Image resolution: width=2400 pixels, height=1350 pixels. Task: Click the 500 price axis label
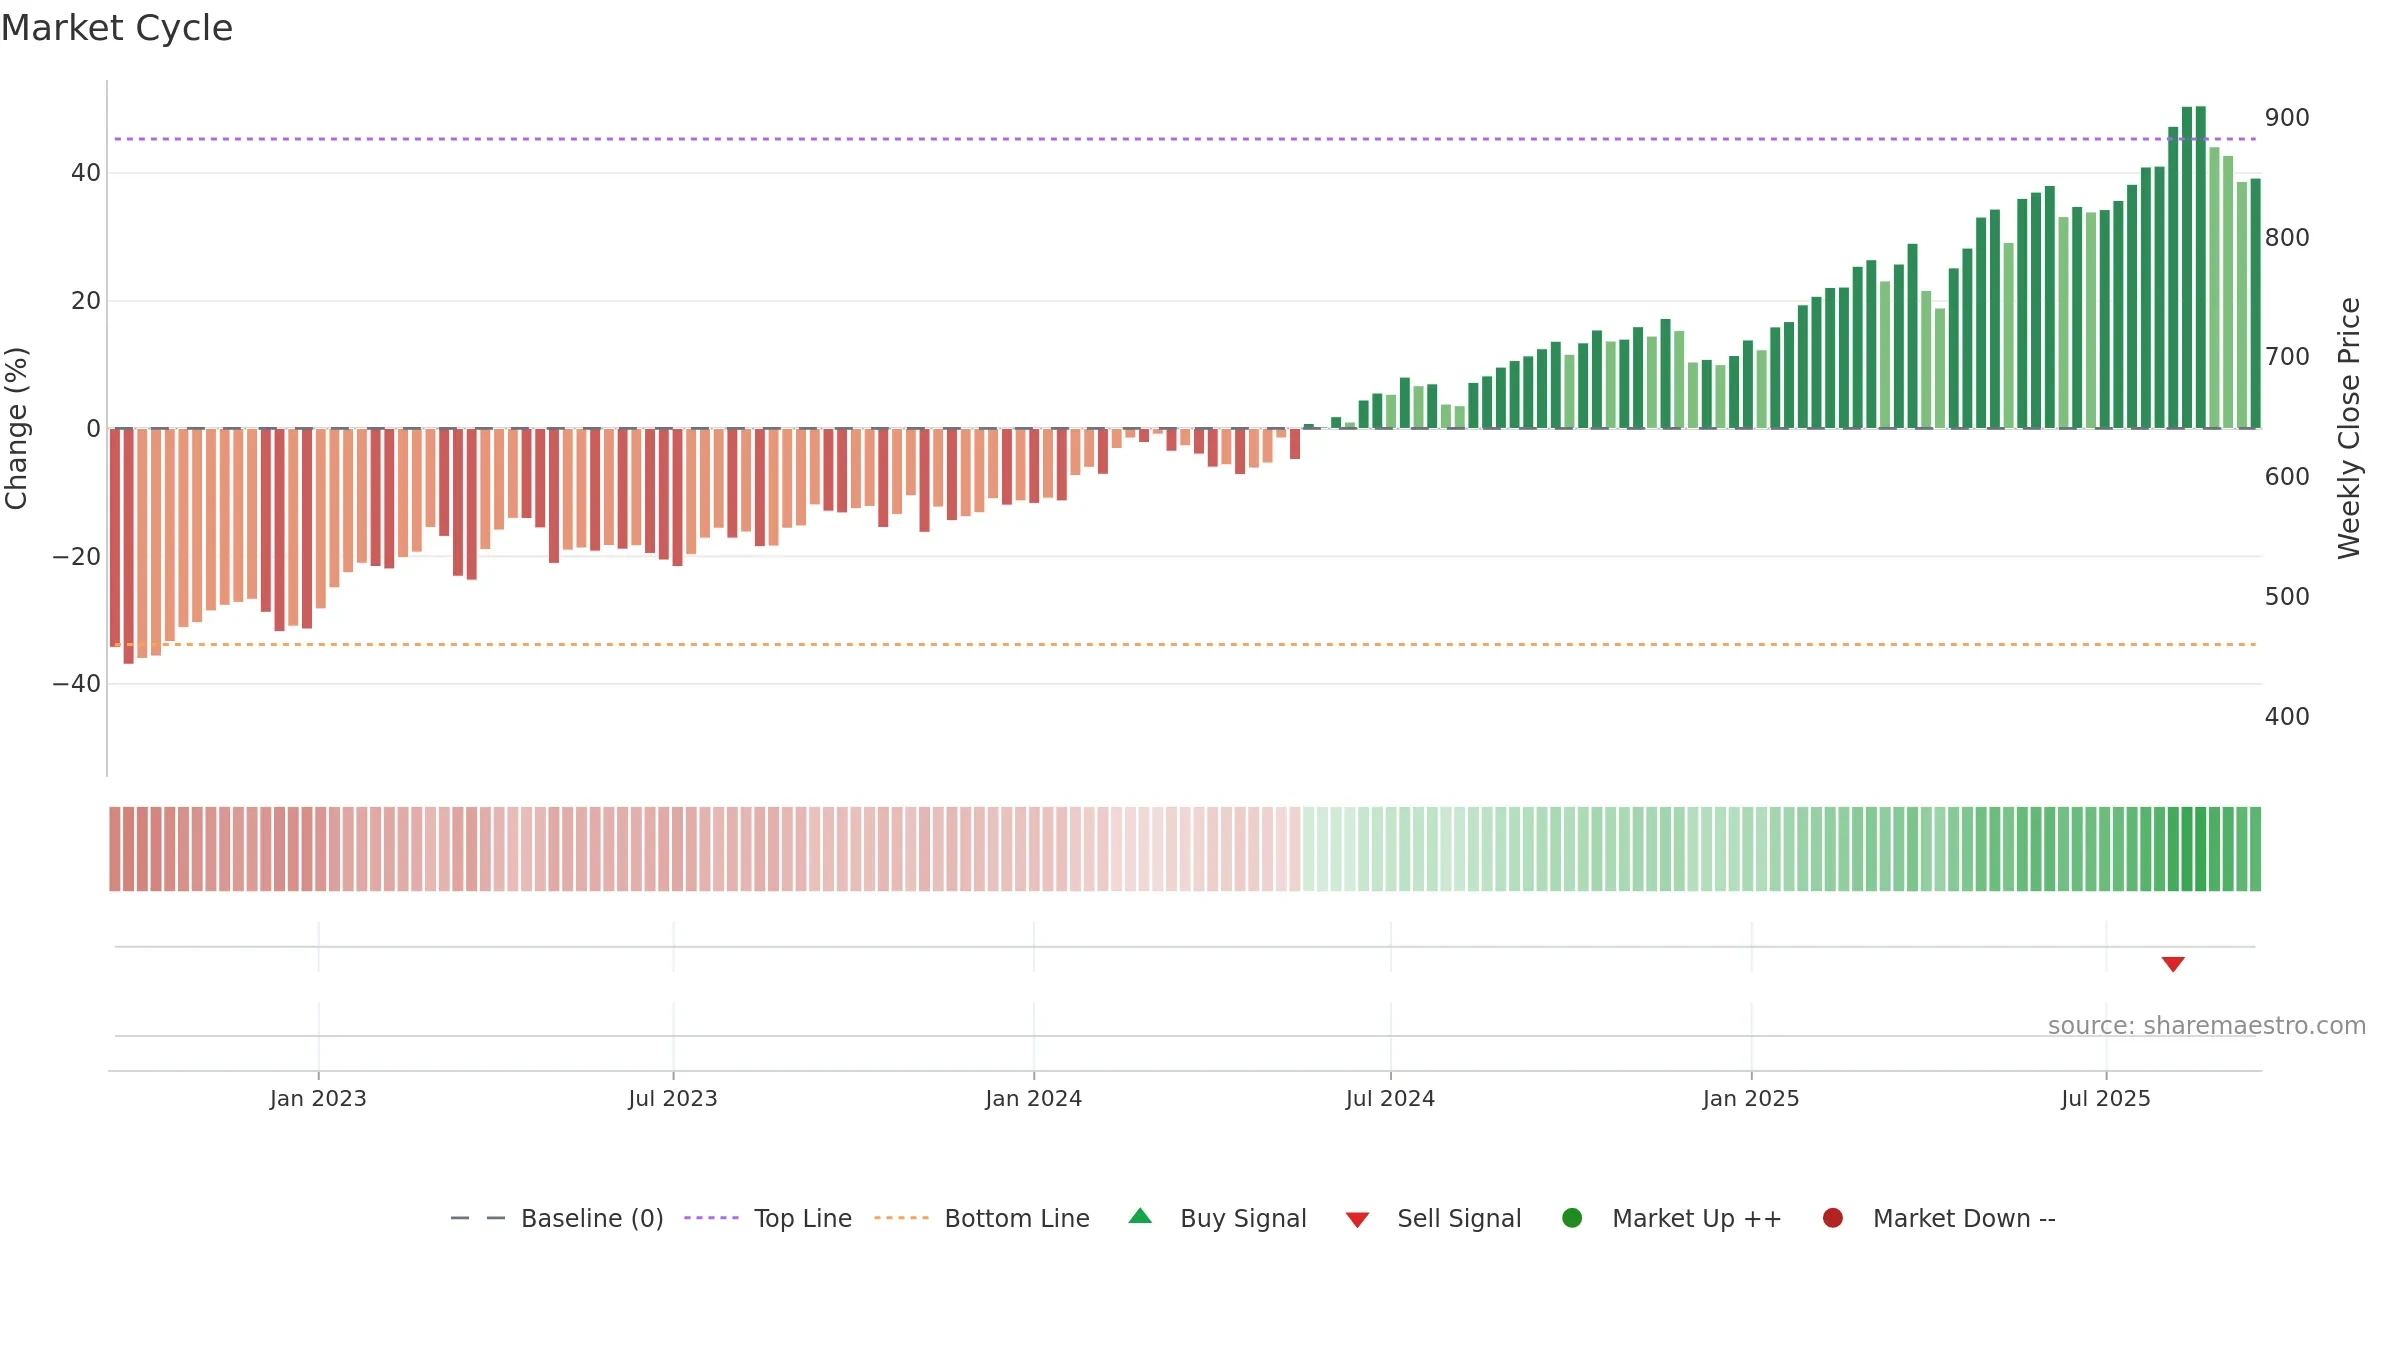pyautogui.click(x=2287, y=596)
